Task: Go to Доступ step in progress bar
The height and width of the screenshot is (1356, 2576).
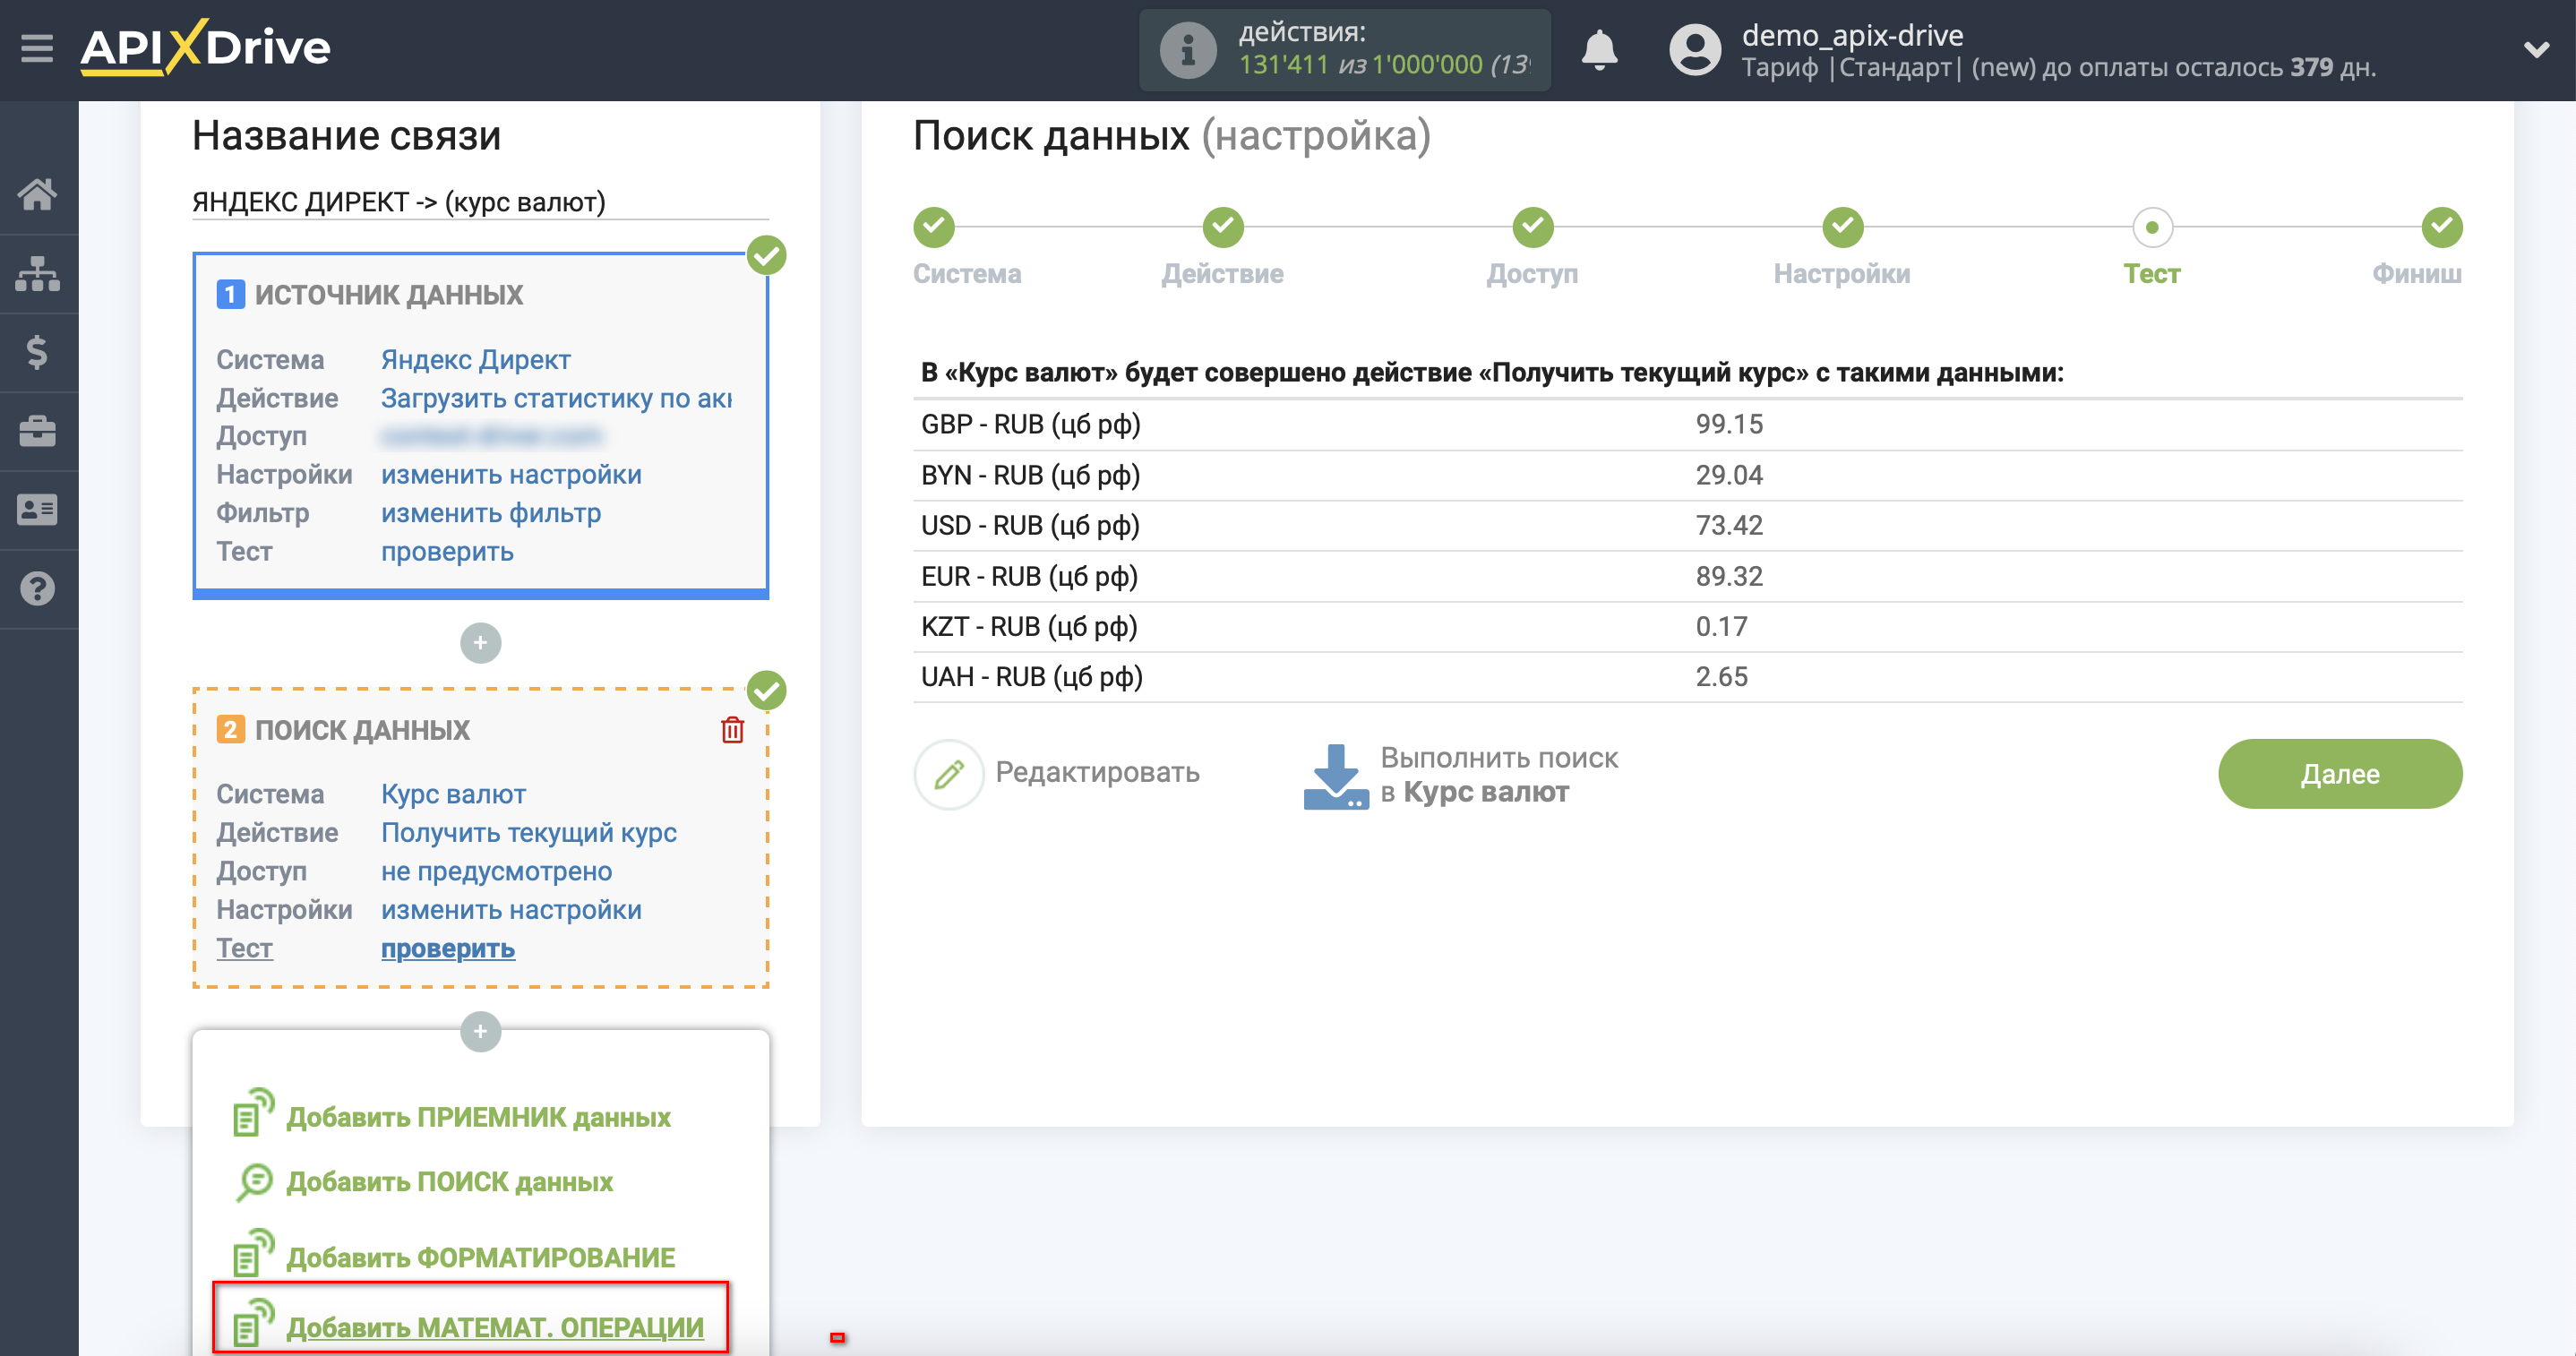Action: tap(1532, 228)
